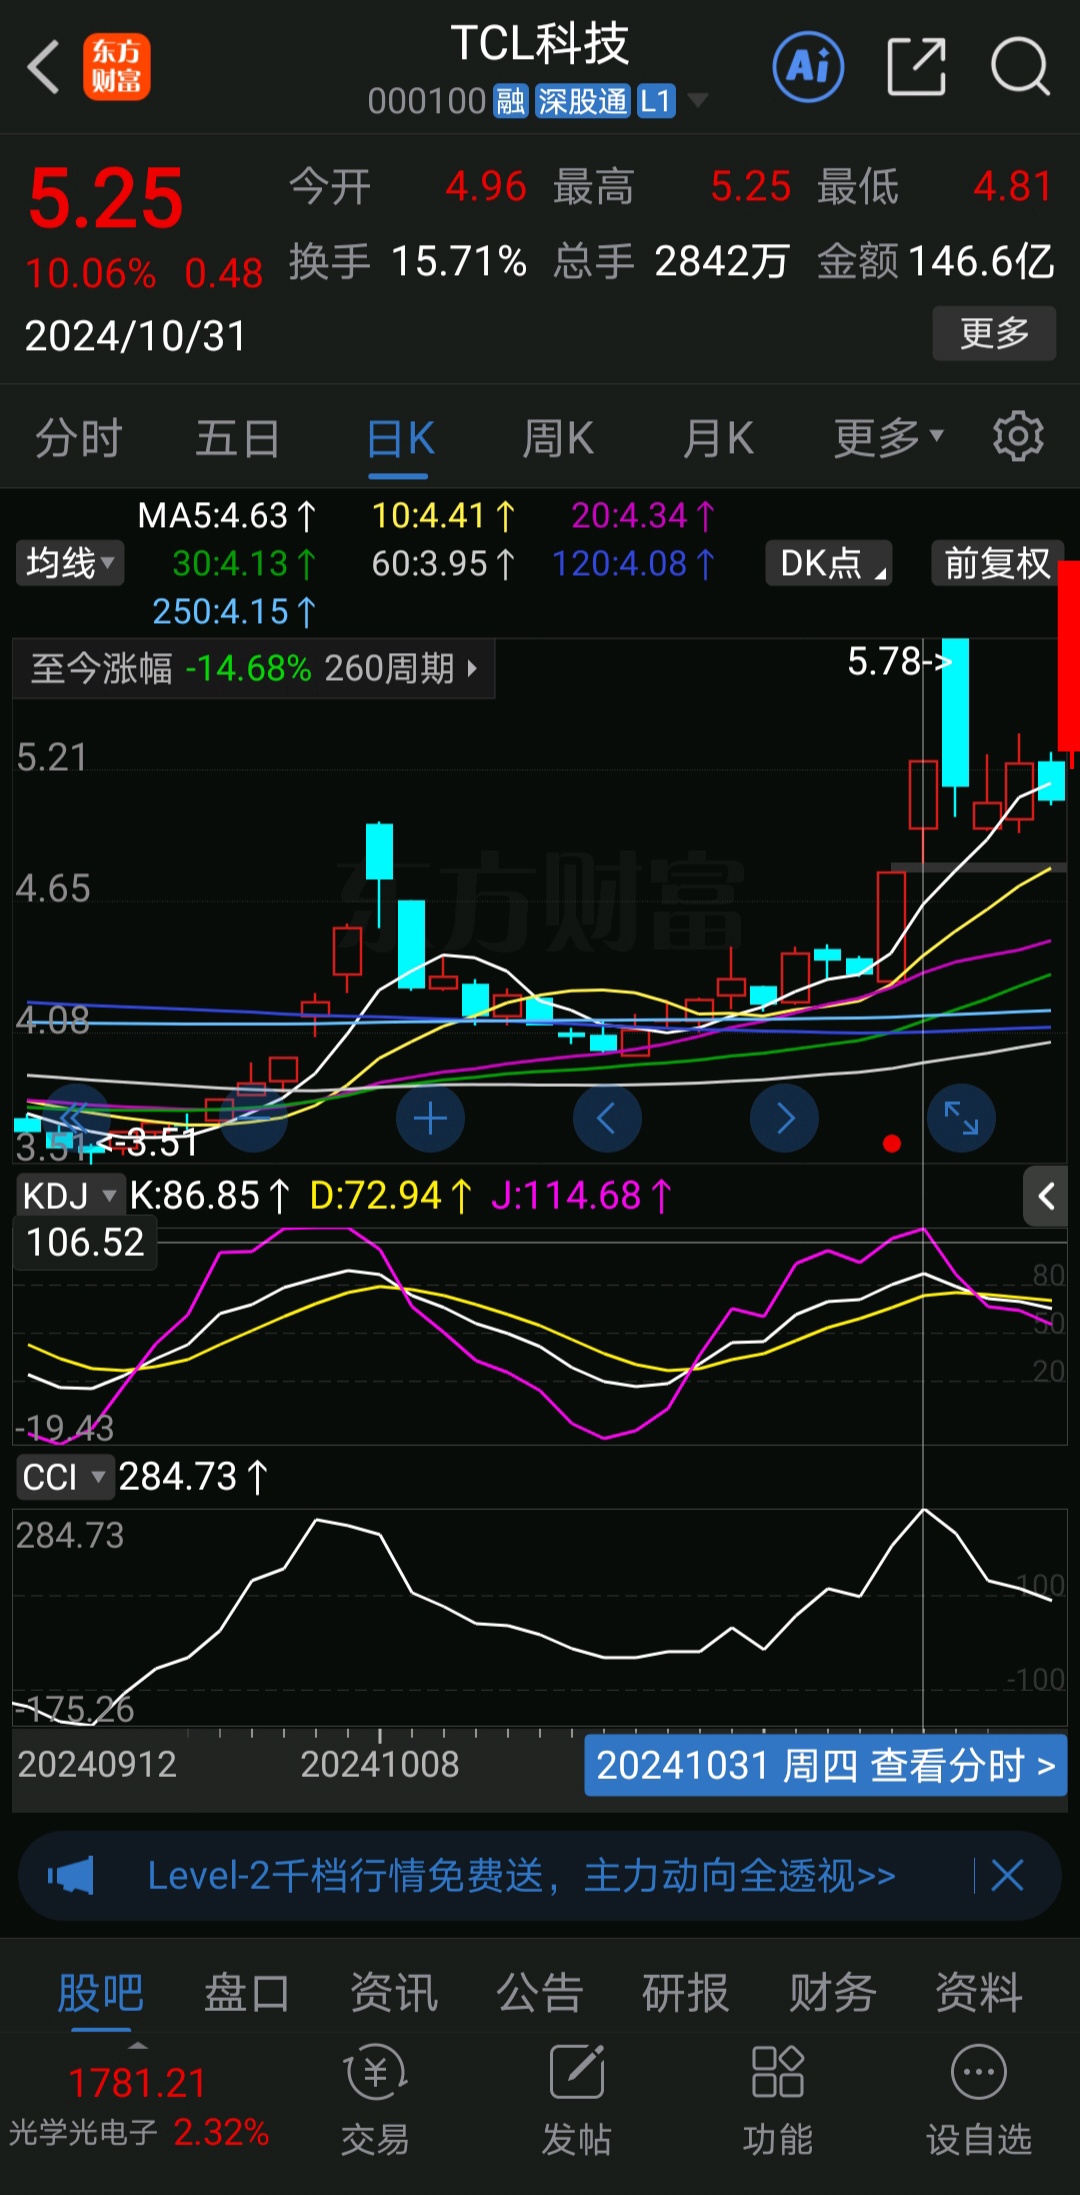
Task: Open 资讯 tab
Action: [x=393, y=1993]
